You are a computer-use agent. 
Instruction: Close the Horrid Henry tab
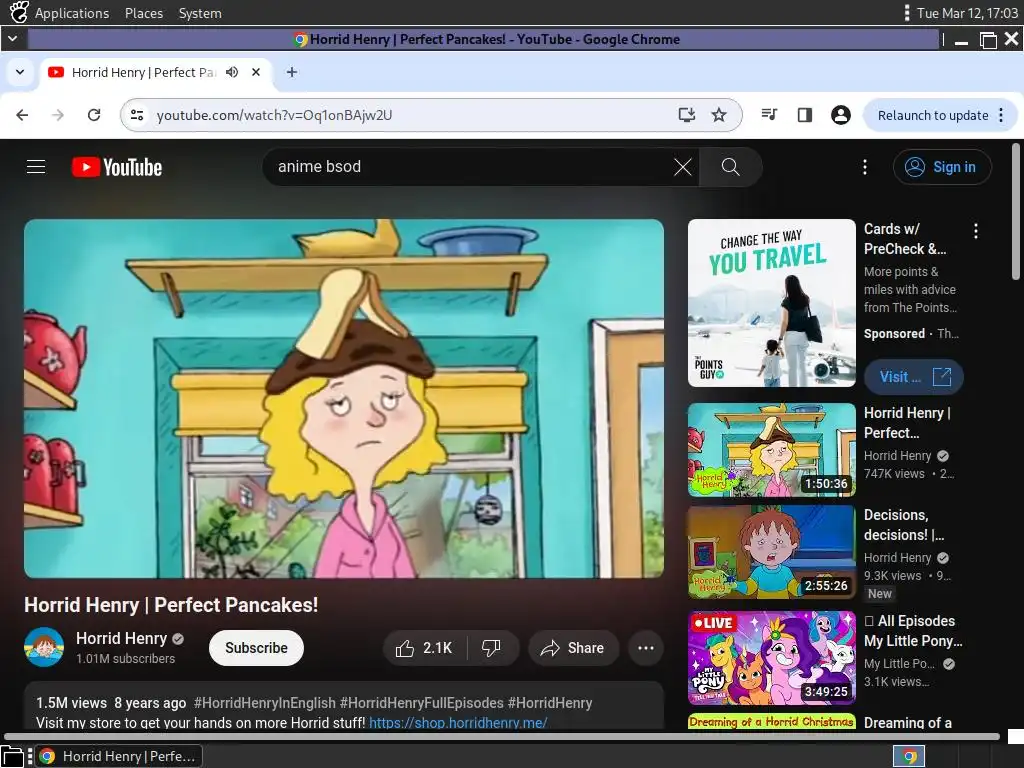(256, 72)
